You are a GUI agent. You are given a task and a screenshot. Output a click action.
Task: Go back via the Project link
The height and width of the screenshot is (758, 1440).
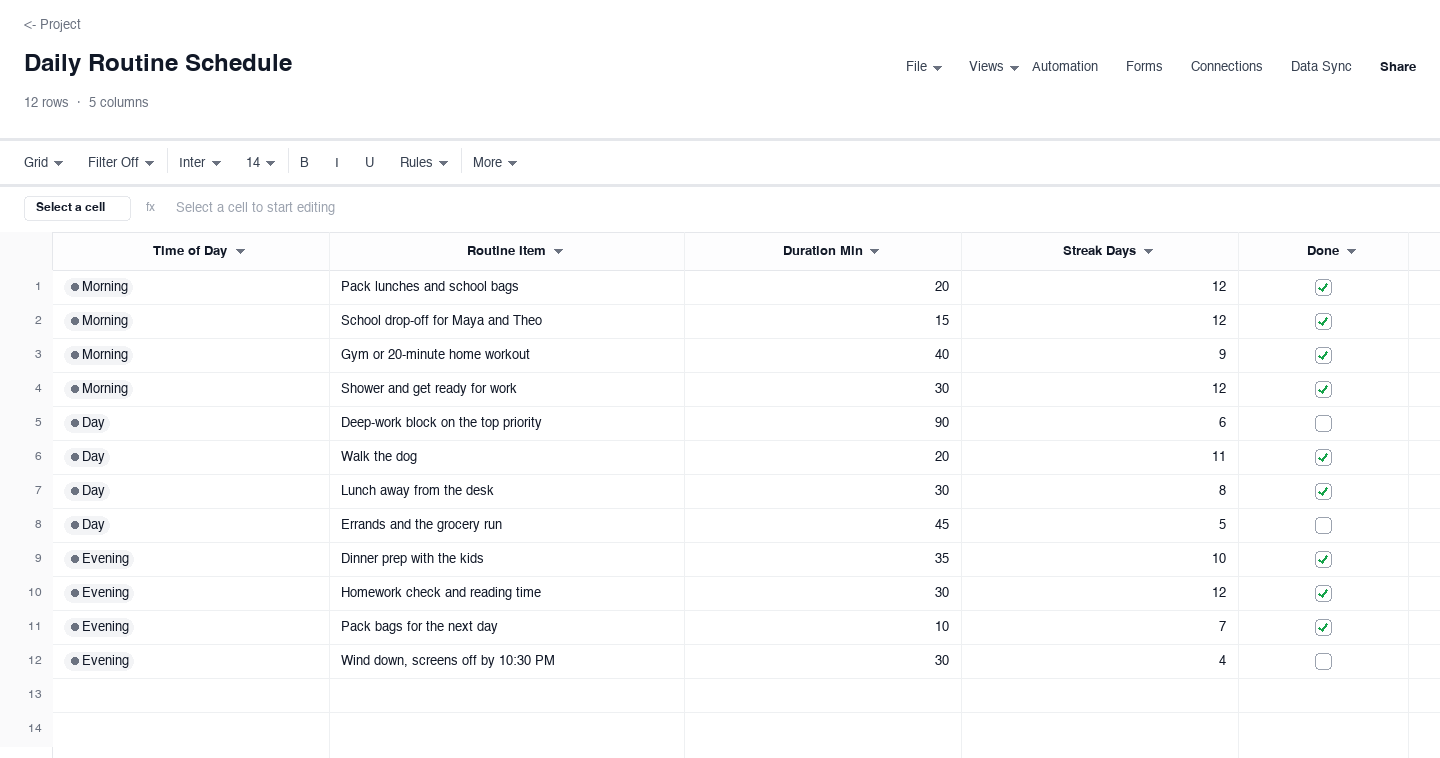[x=52, y=24]
